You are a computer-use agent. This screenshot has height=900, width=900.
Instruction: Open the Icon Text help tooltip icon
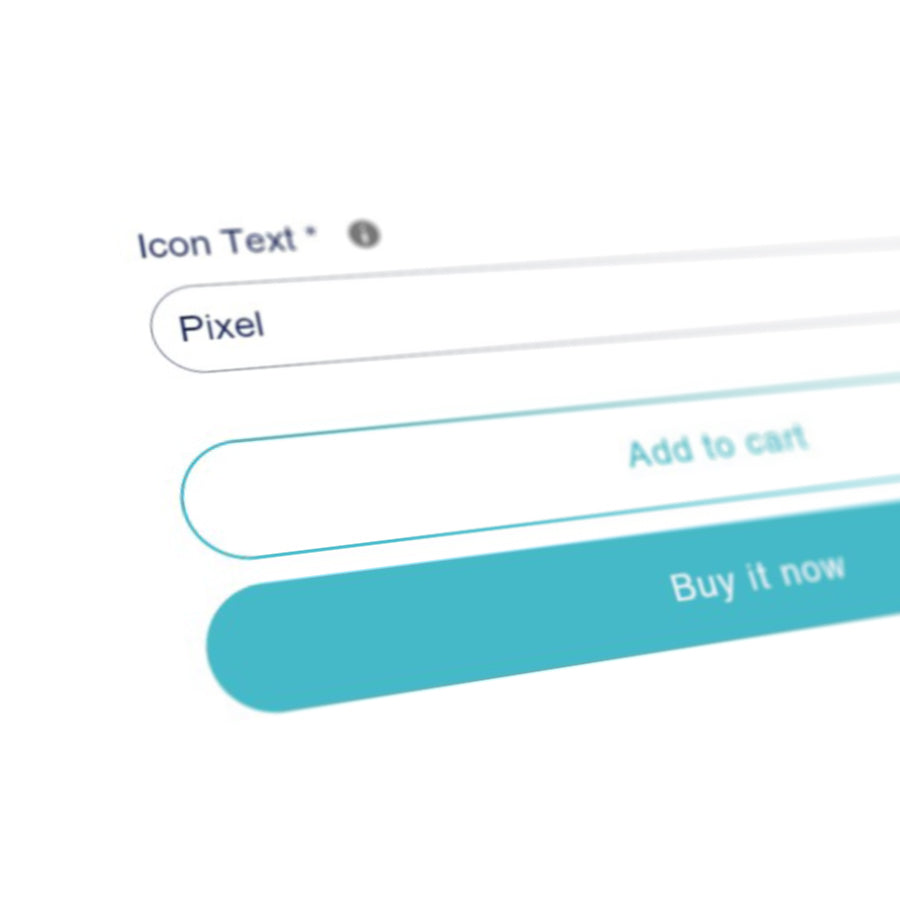point(364,234)
